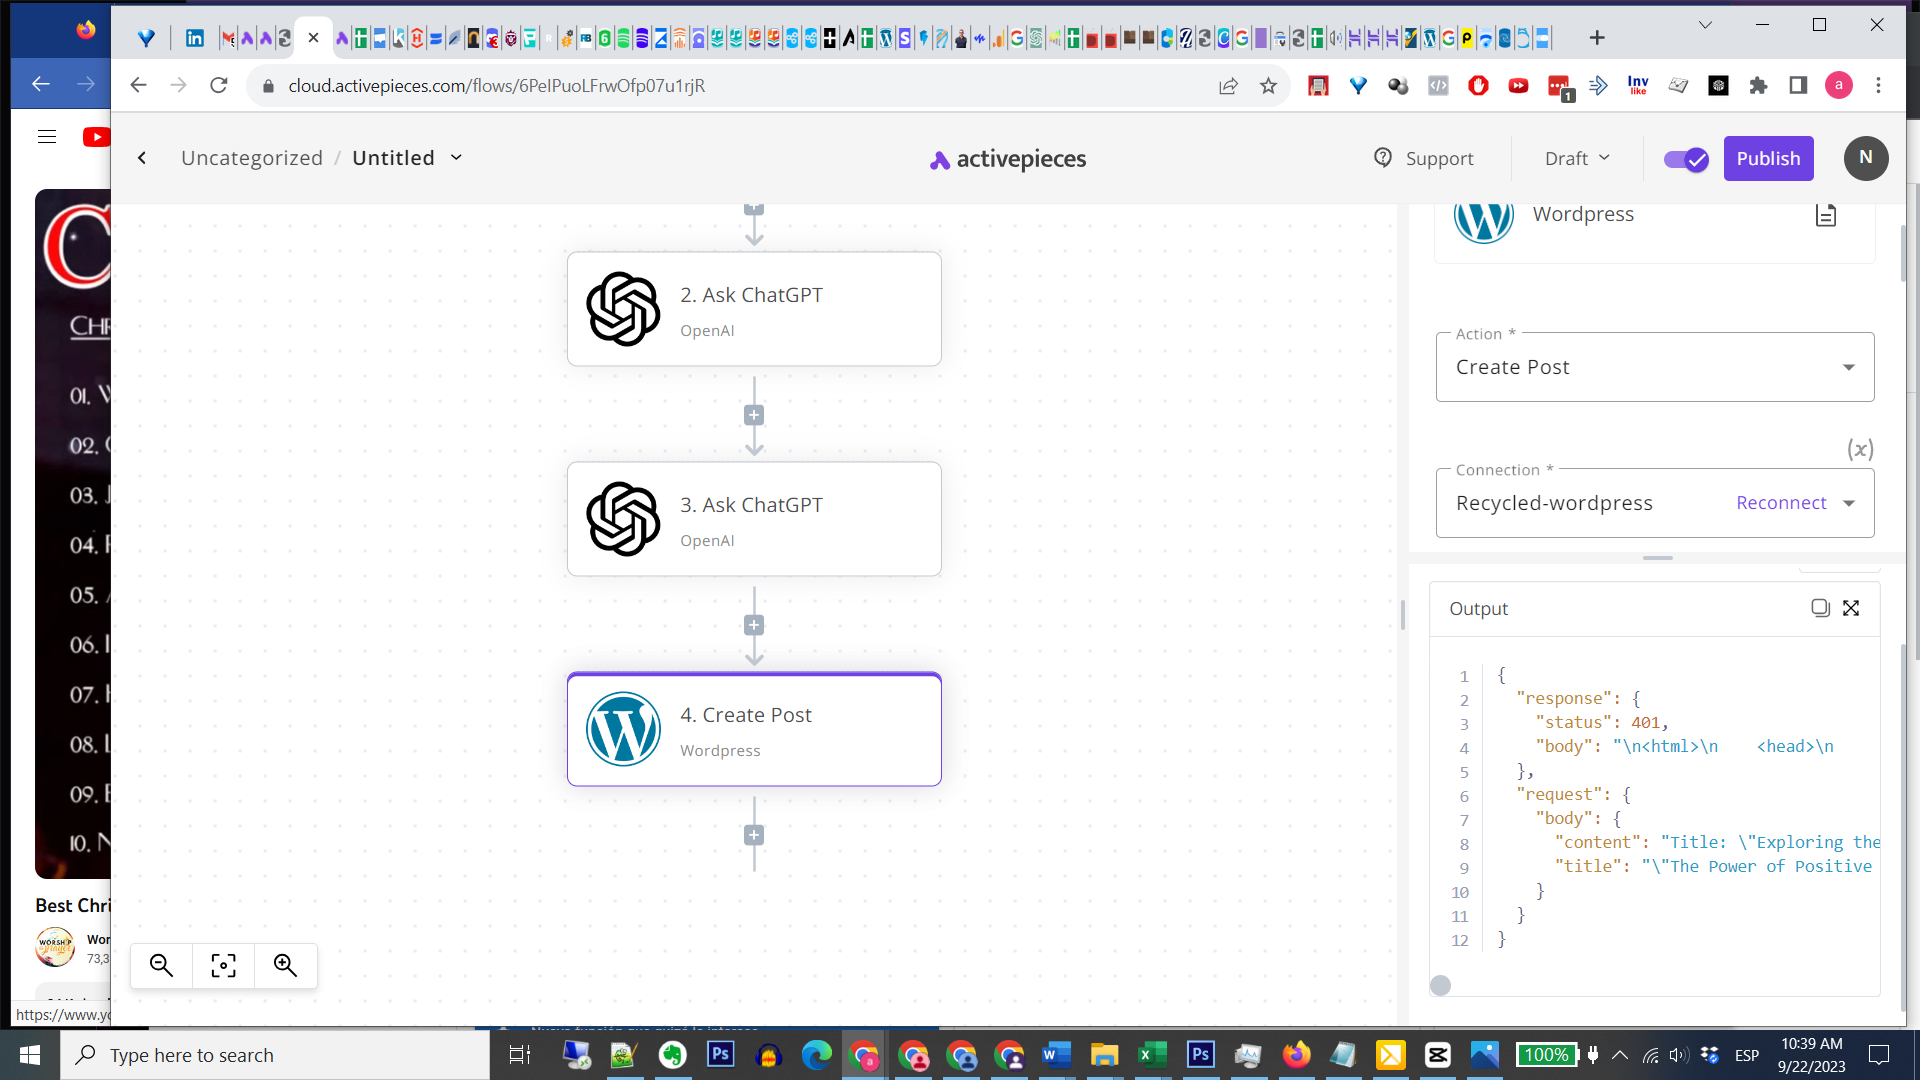Expand the Output panel fullscreen
Screen dimensions: 1920x1080
[x=1851, y=608]
